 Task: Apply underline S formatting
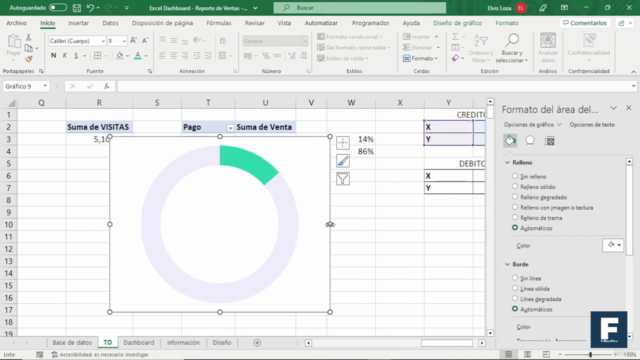click(x=76, y=56)
